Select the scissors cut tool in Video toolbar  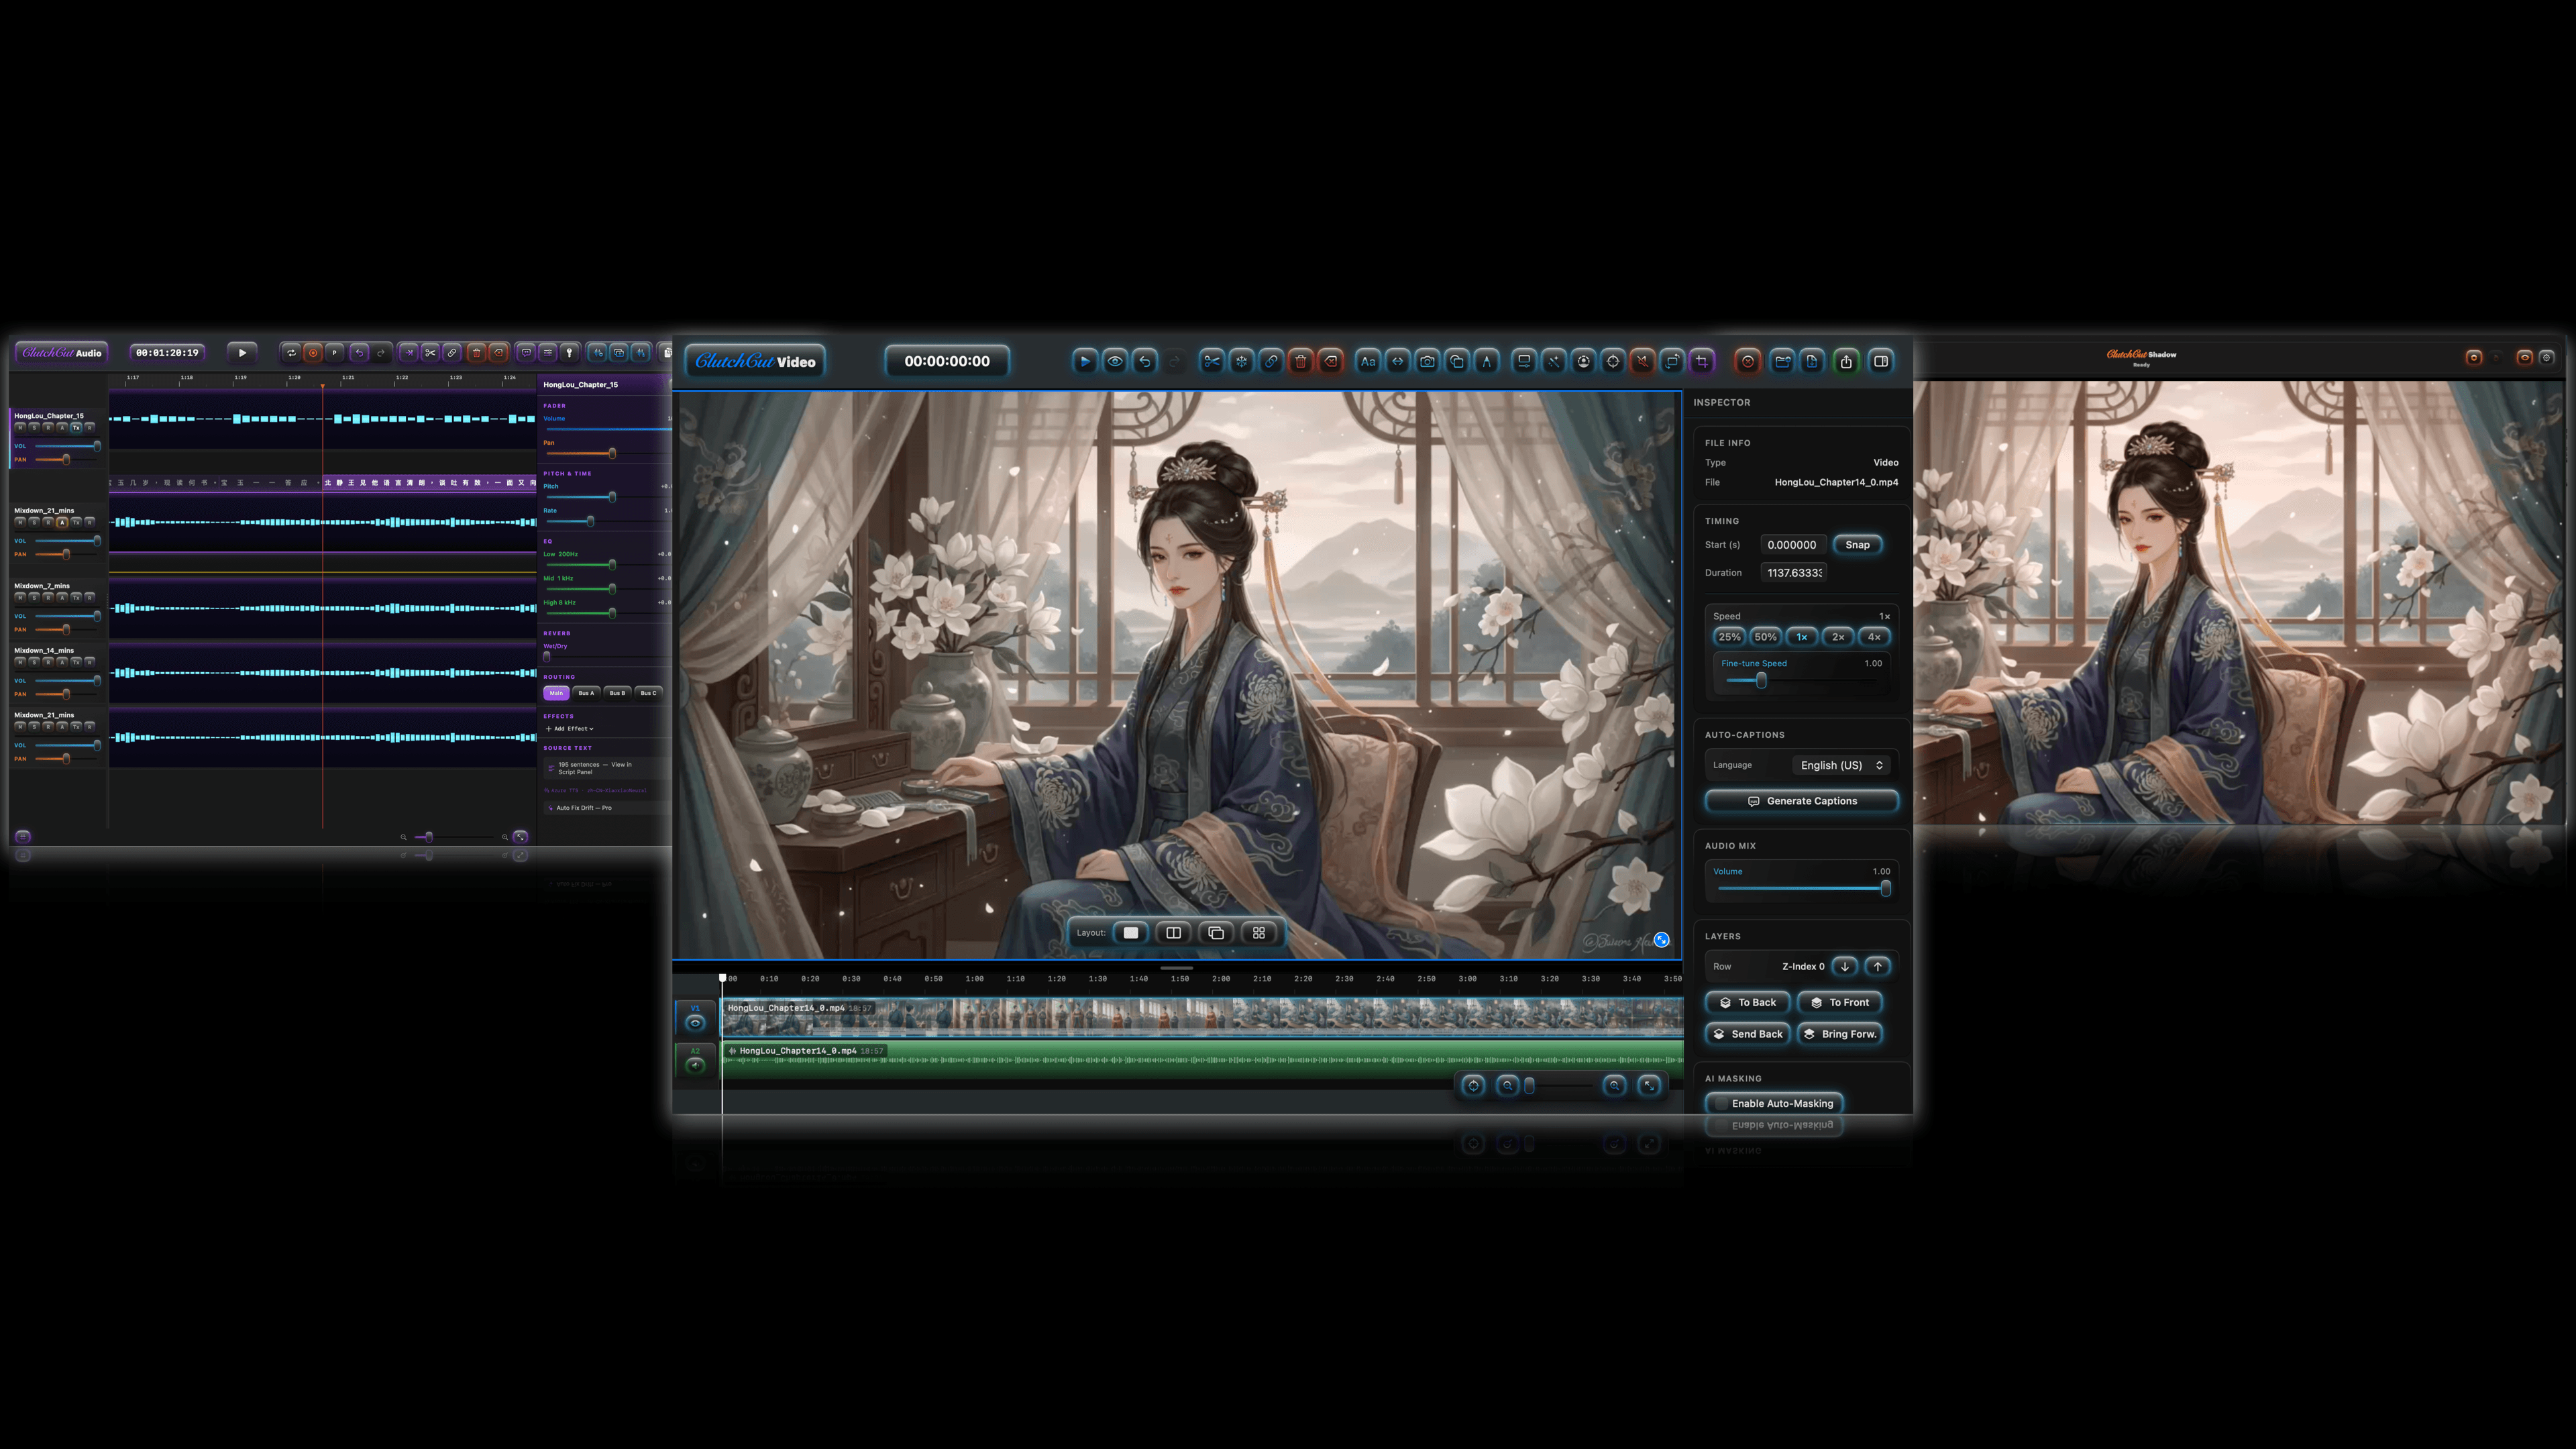[x=1211, y=361]
